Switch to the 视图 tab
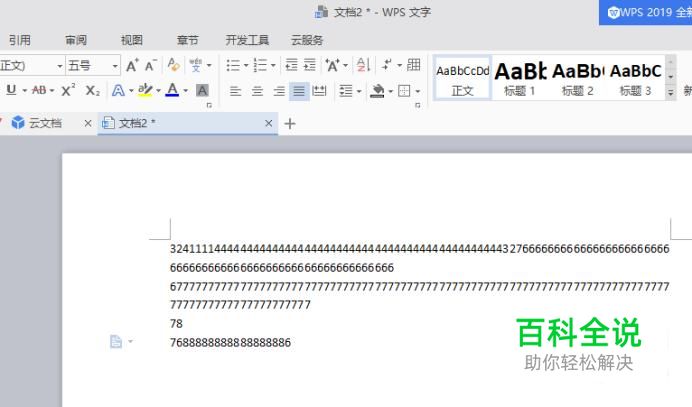Viewport: 692px width, 407px height. pos(132,40)
